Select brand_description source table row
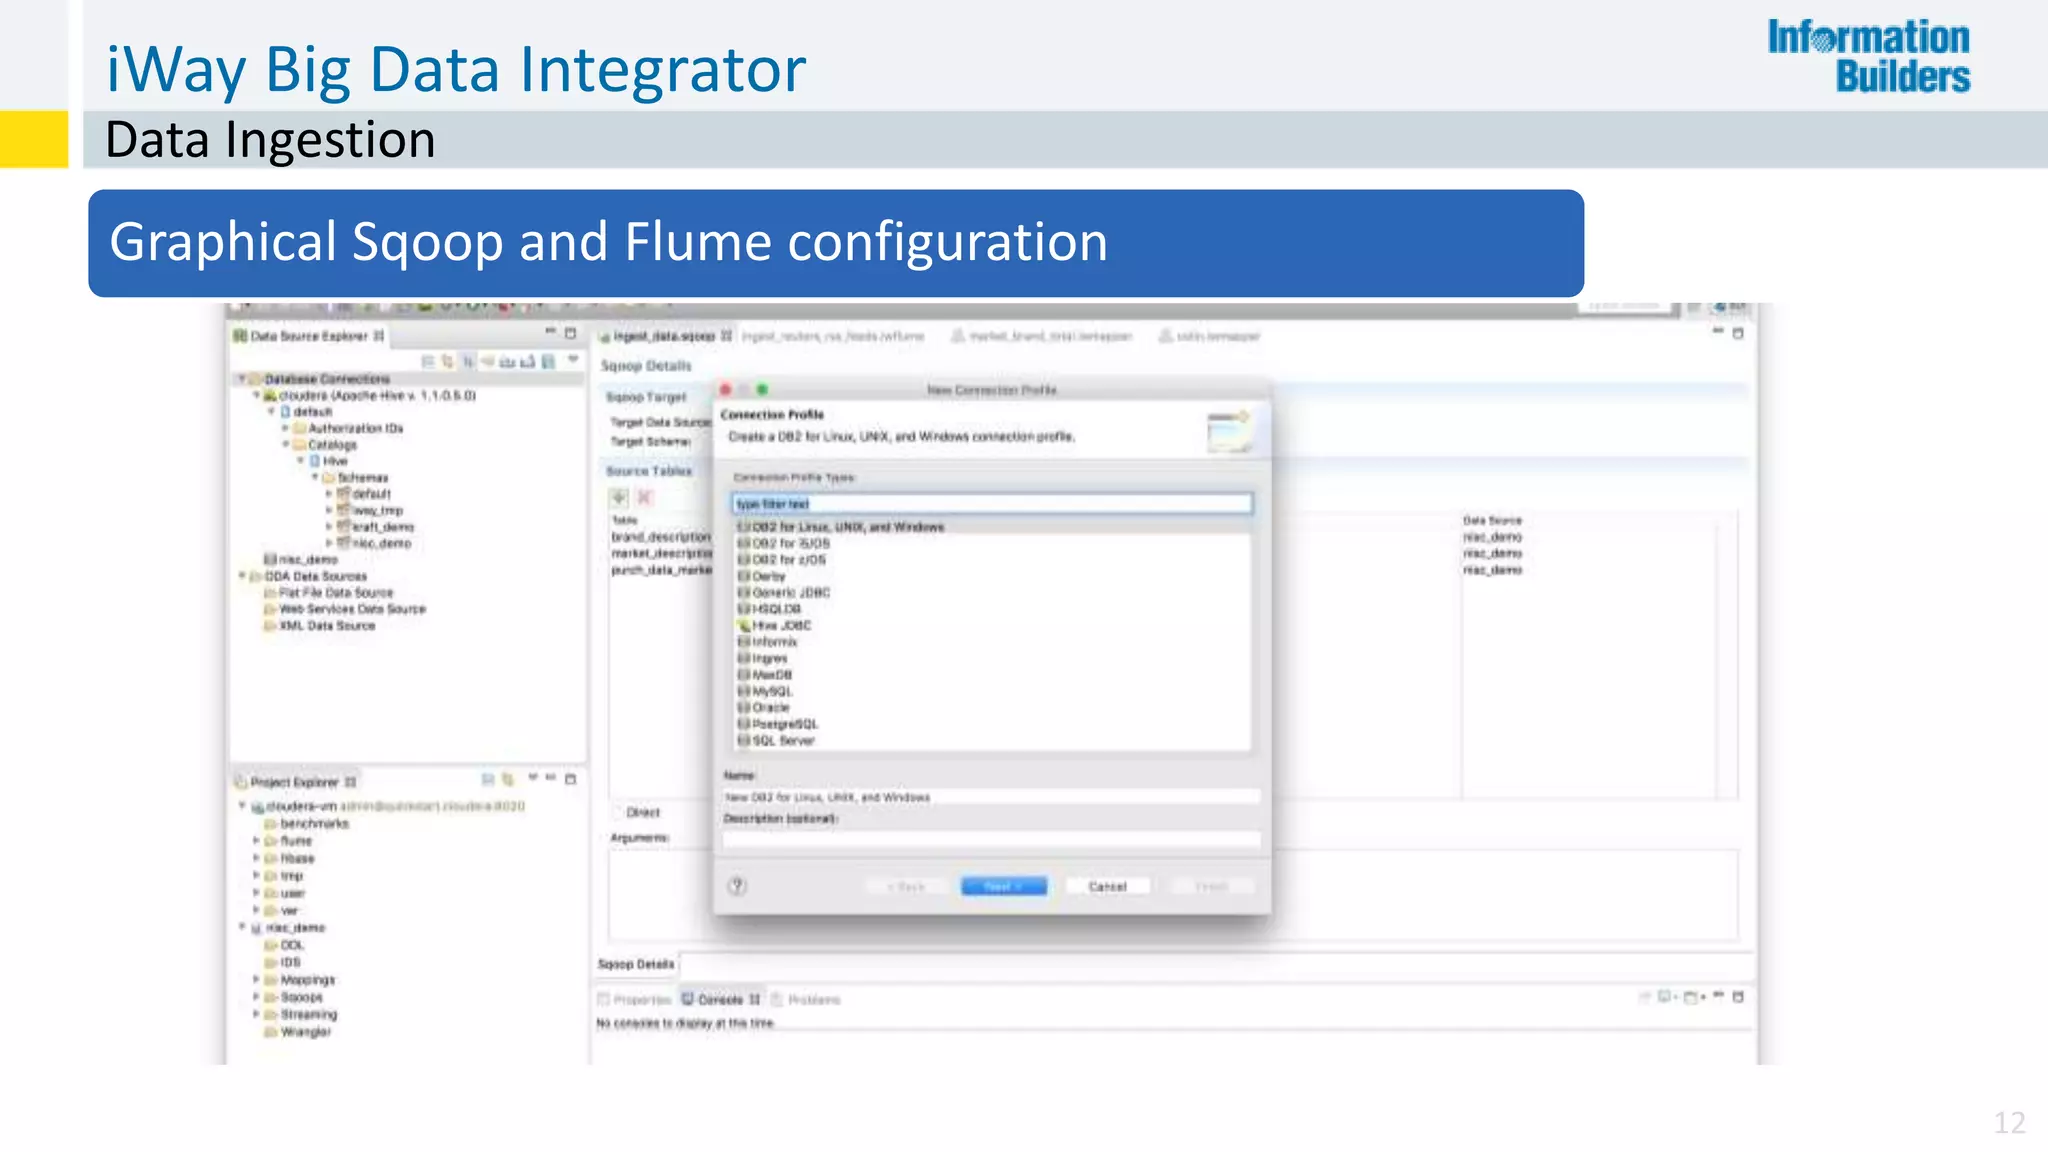Viewport: 2048px width, 1152px height. pos(661,537)
